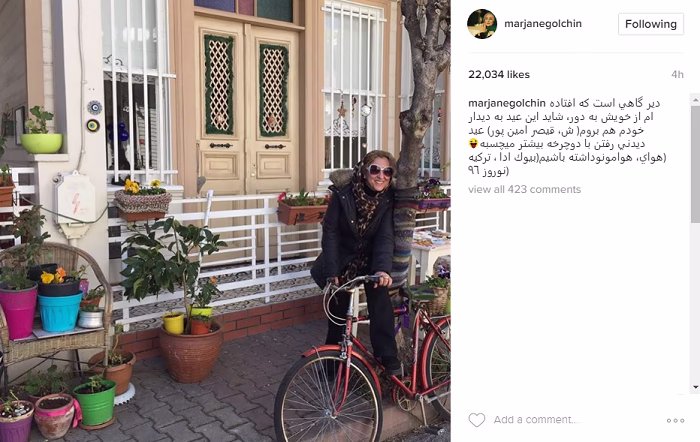View all 423 comments

tap(524, 189)
